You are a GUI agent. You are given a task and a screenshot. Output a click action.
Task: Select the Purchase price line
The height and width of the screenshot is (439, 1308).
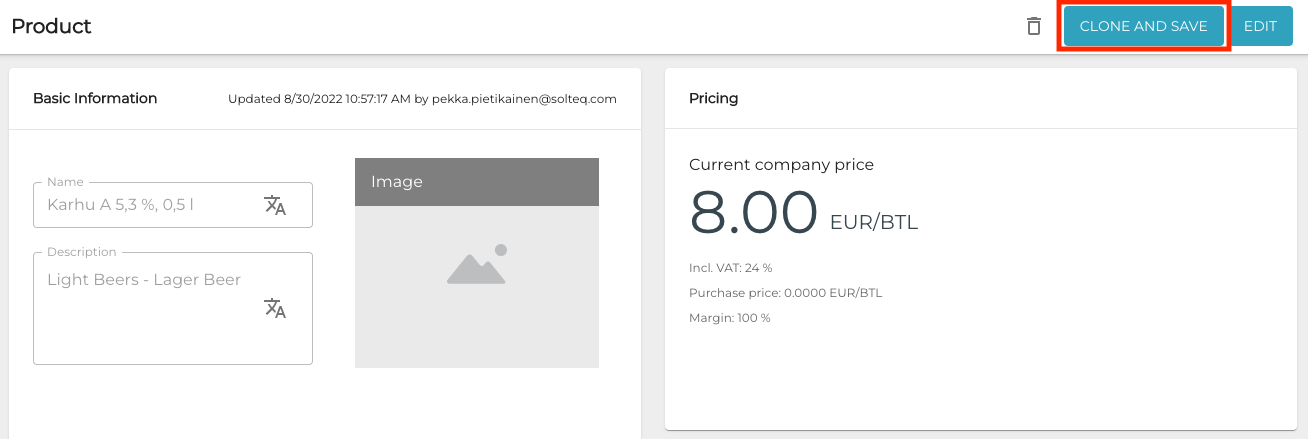point(785,293)
